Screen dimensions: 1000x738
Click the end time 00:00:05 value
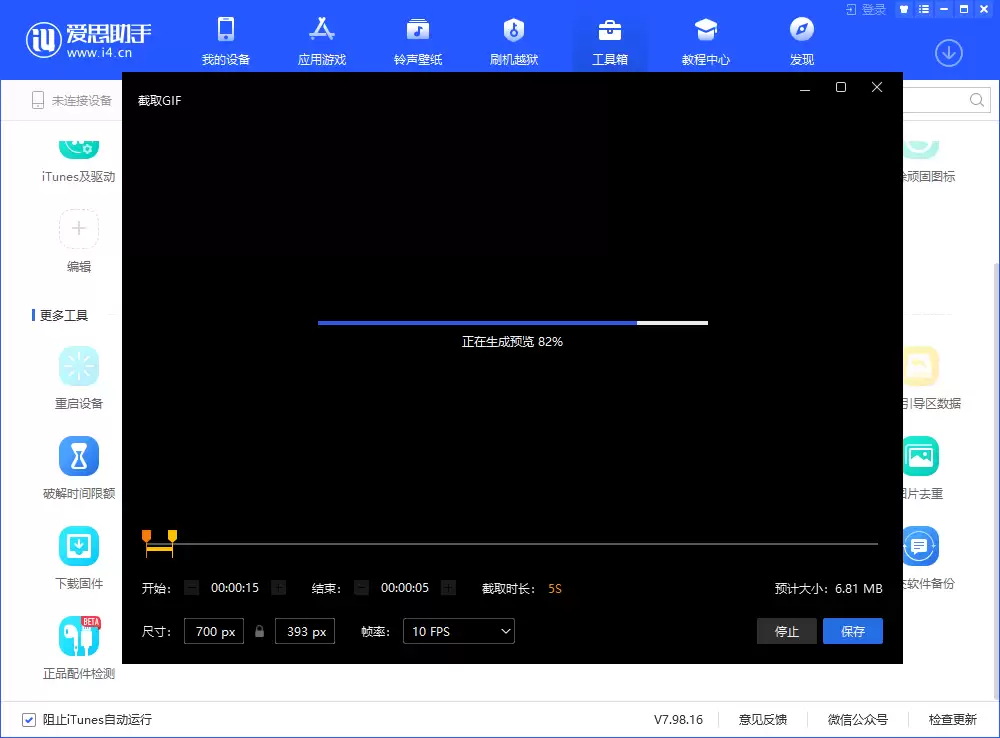click(405, 587)
